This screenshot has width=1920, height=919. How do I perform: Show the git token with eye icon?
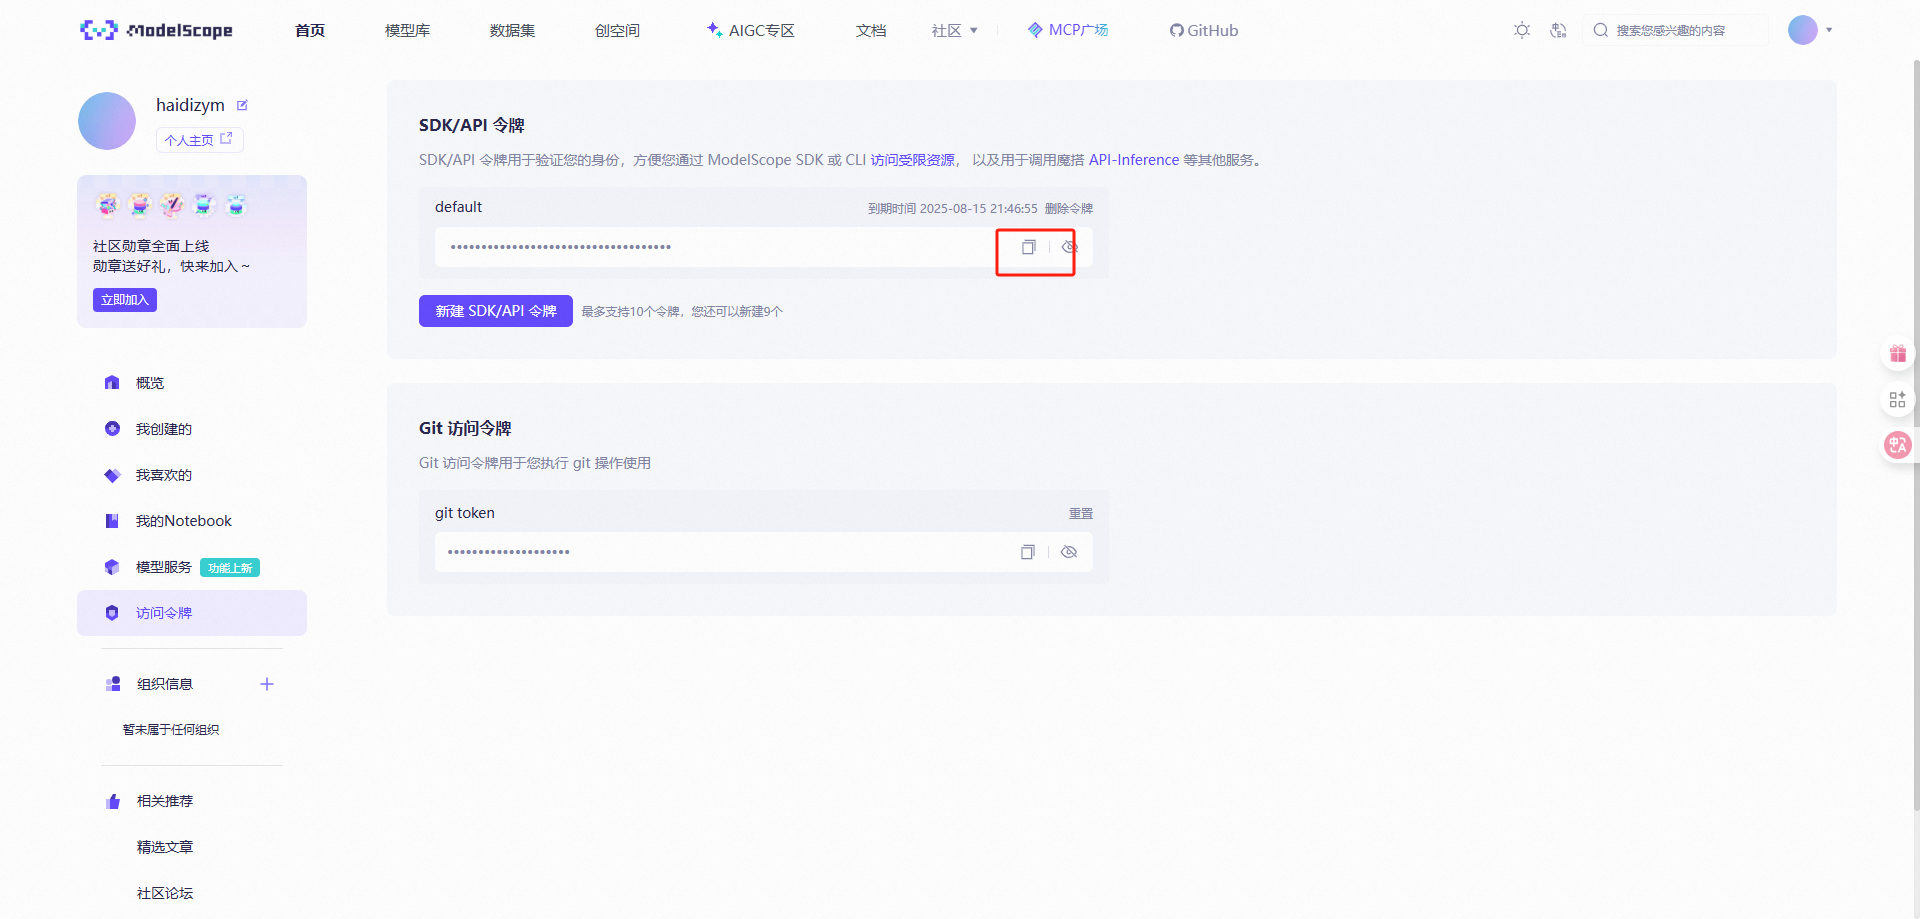pyautogui.click(x=1069, y=552)
